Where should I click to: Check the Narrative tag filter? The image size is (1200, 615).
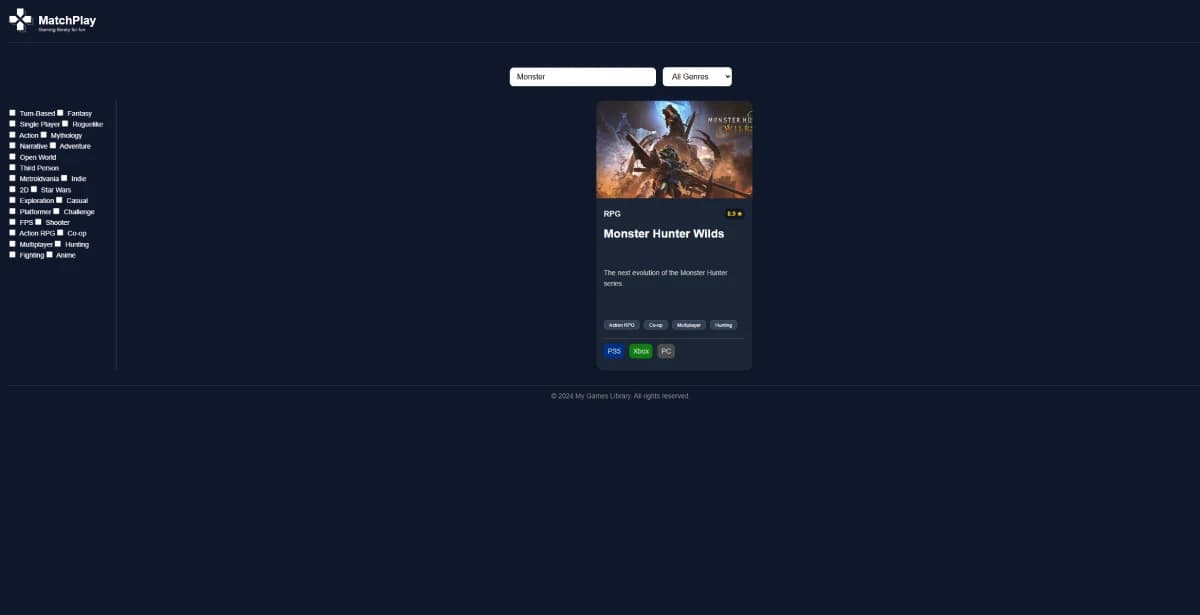(x=13, y=146)
